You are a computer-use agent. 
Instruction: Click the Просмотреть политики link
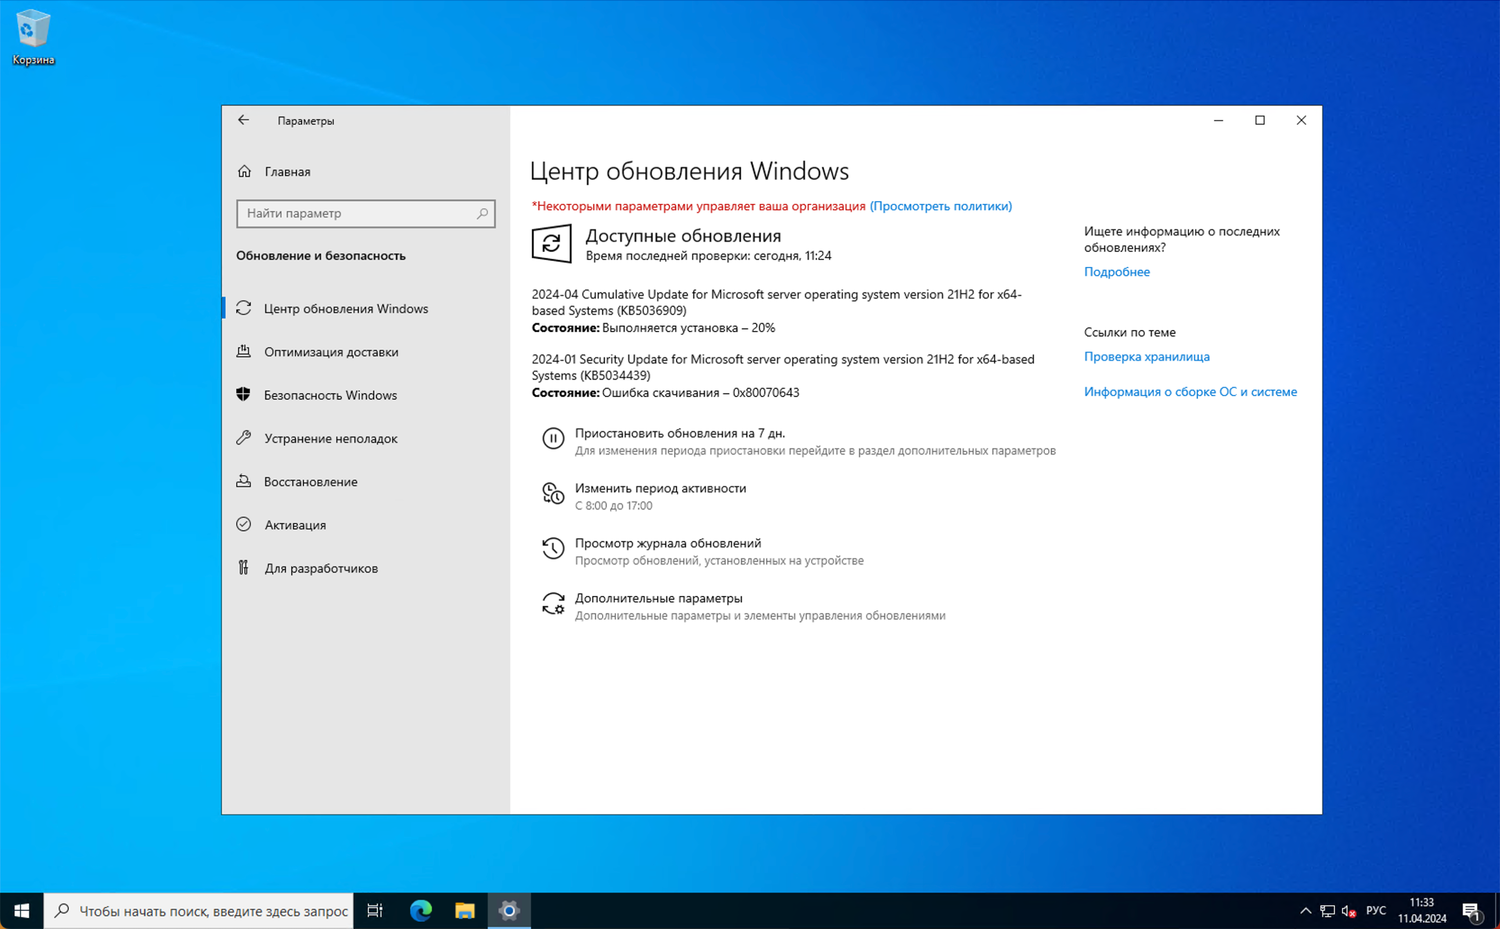point(941,206)
